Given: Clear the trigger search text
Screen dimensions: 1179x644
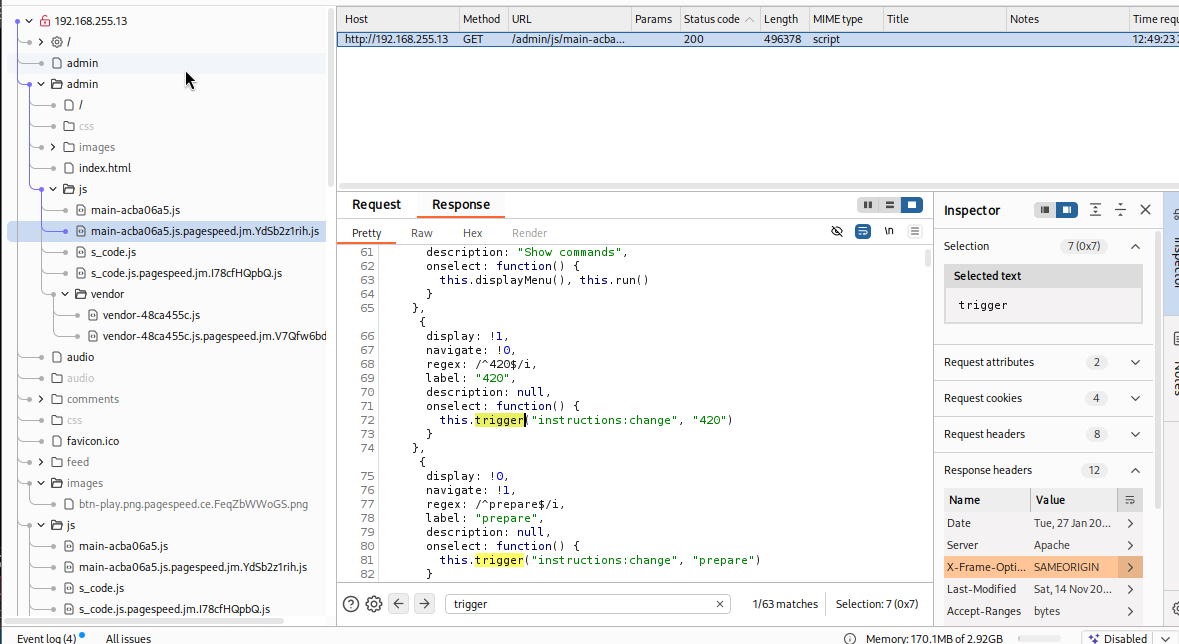Looking at the screenshot, I should coord(720,604).
